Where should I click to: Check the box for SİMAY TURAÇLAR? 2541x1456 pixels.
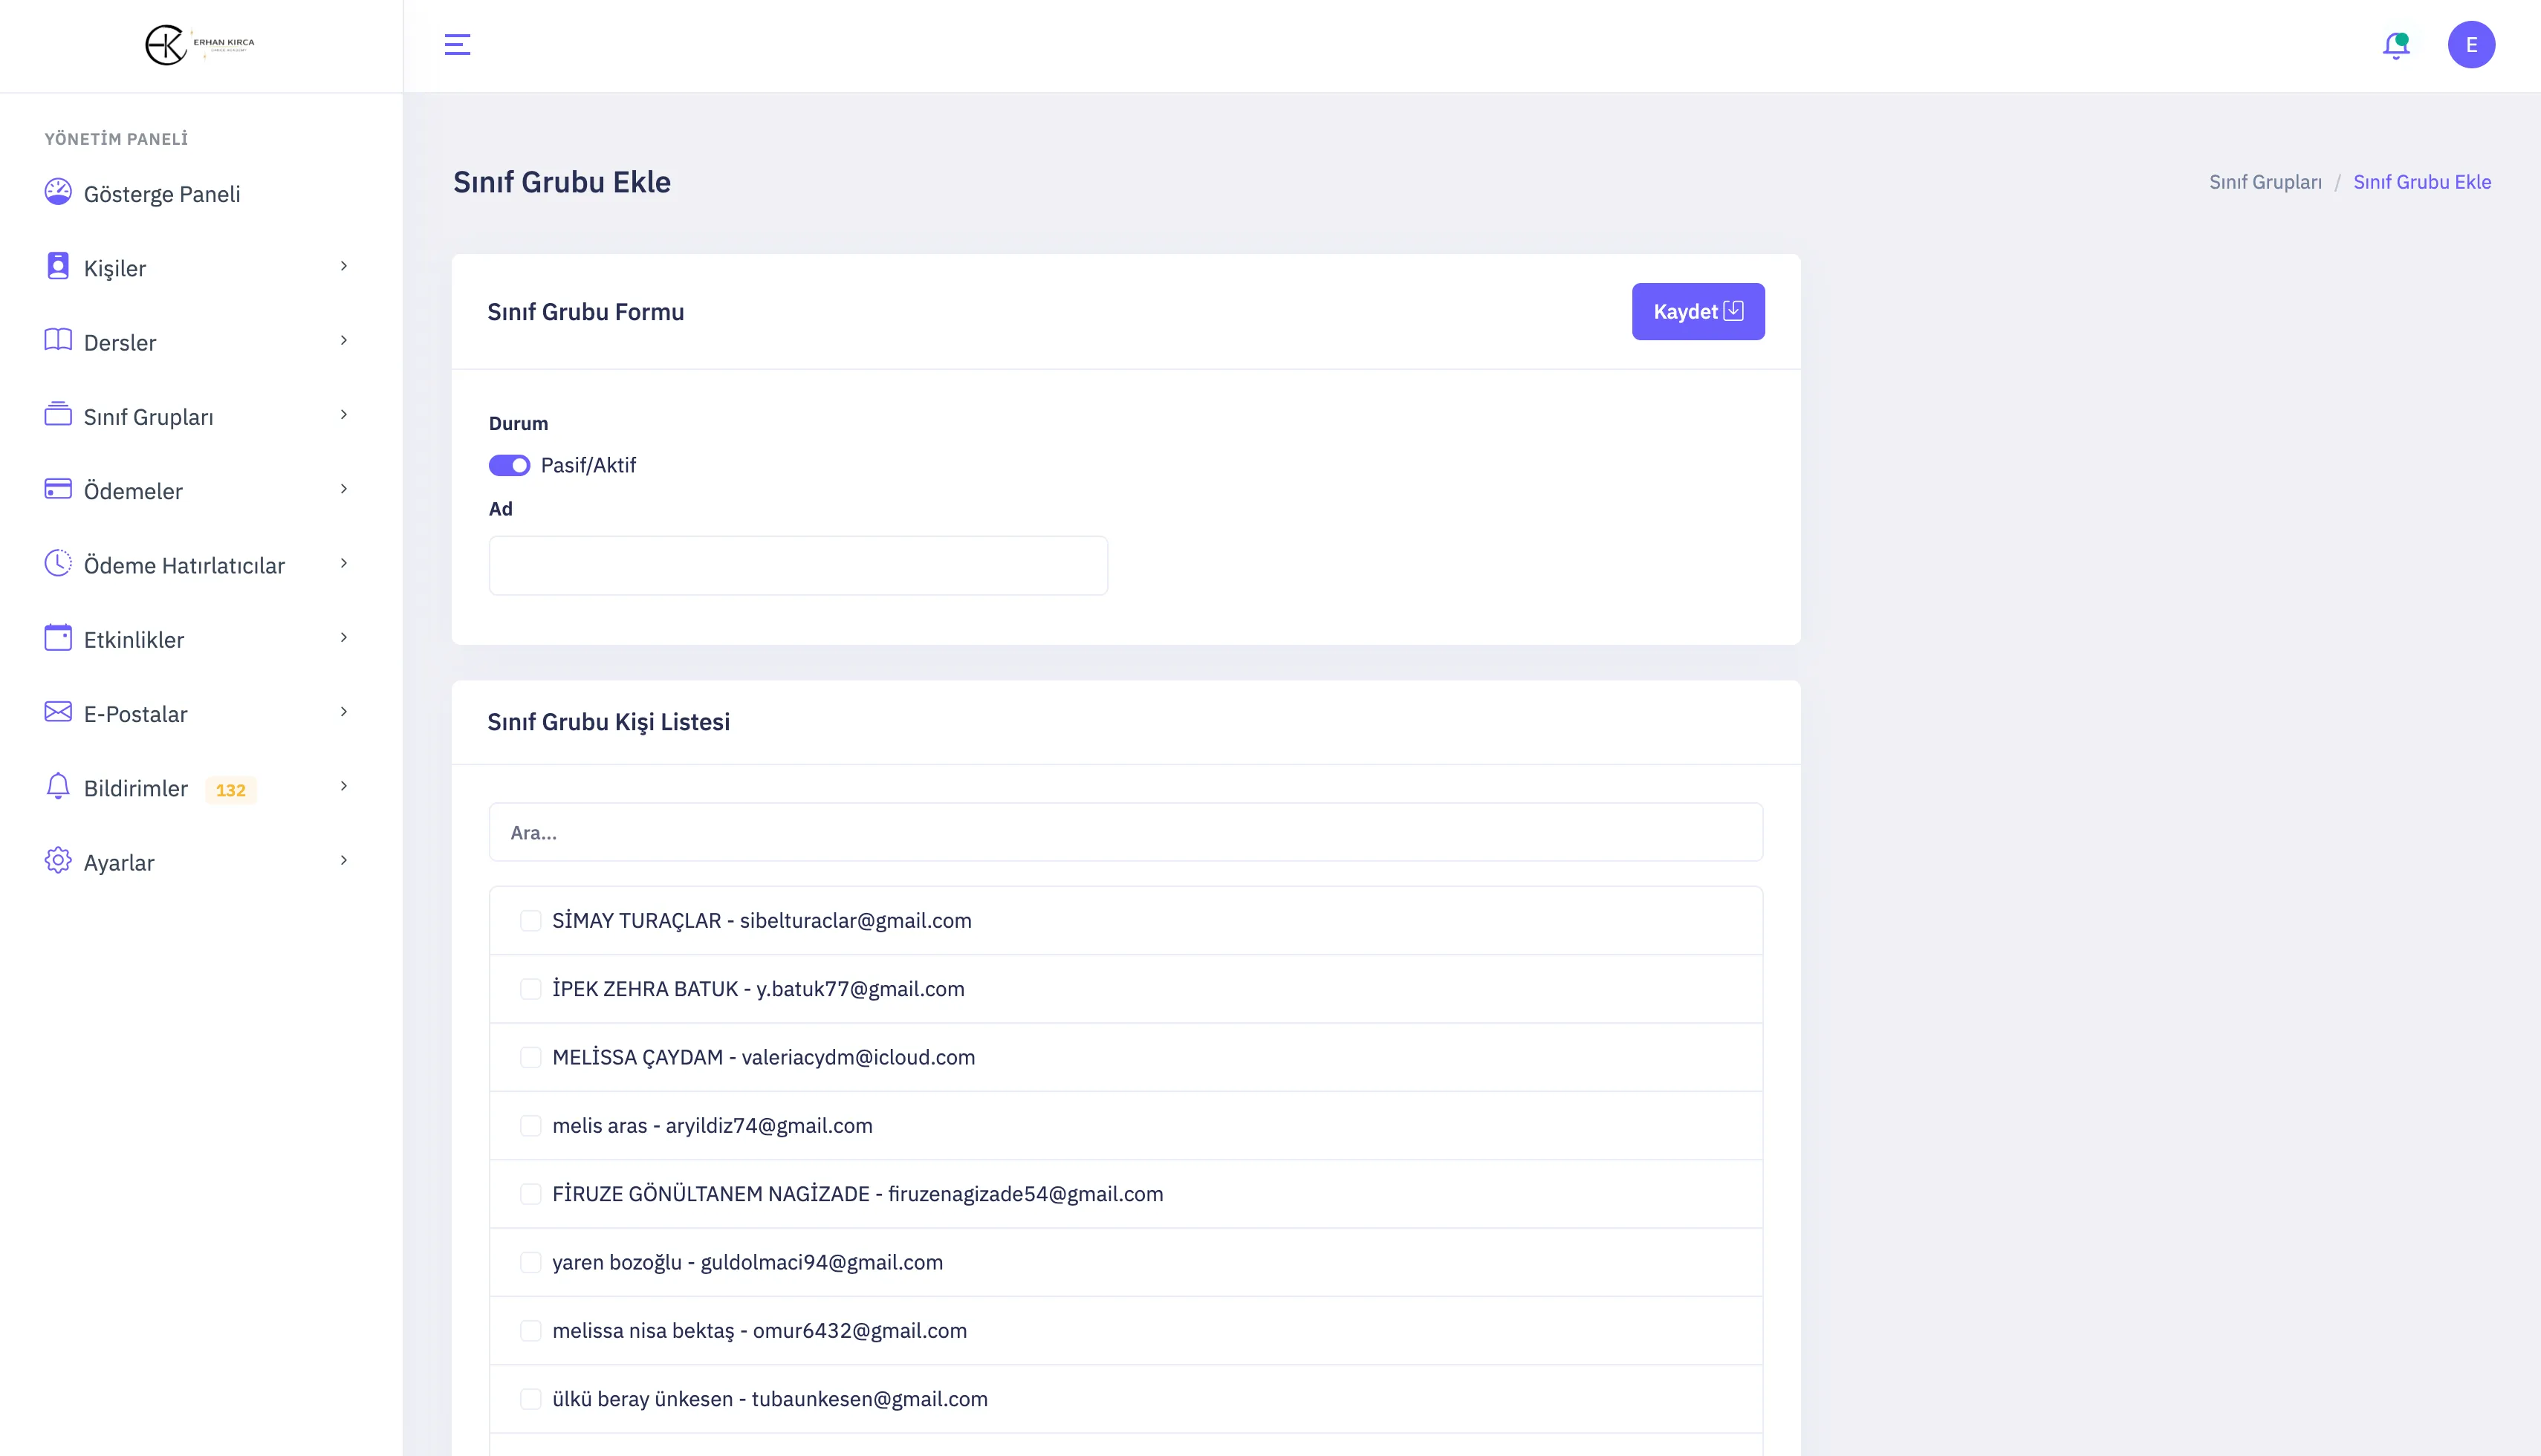(530, 921)
